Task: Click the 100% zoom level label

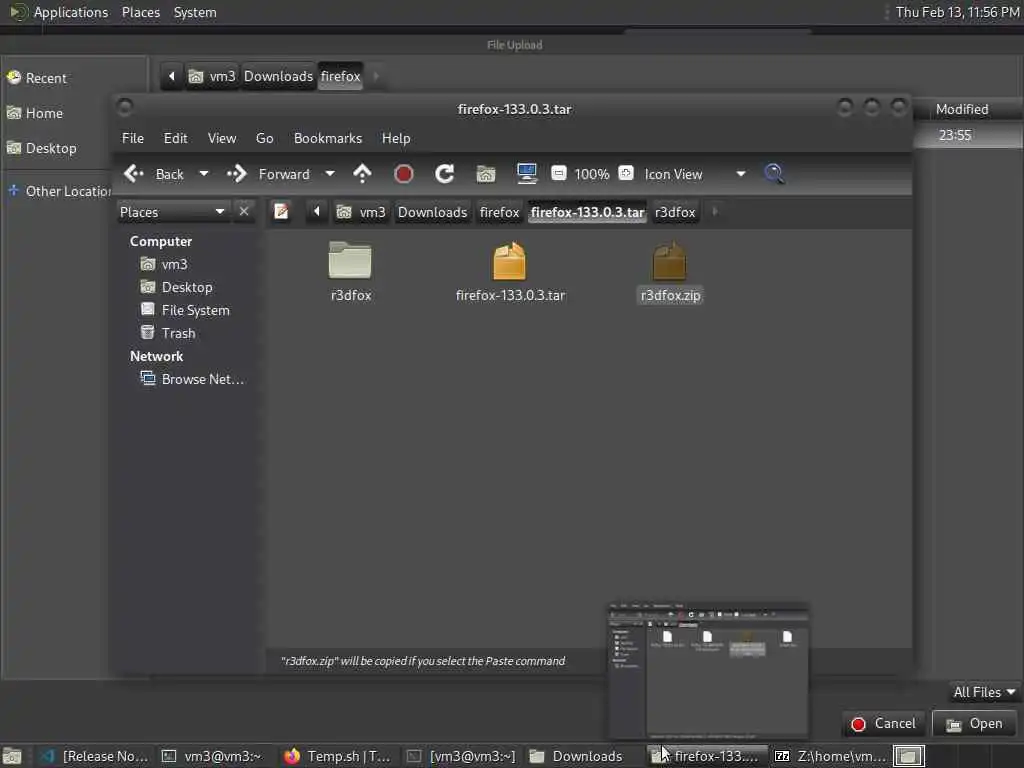Action: [x=592, y=174]
